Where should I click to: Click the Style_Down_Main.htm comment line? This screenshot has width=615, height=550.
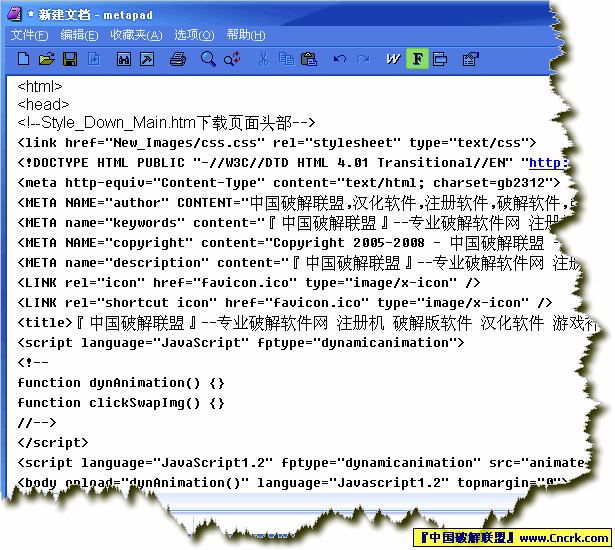point(166,123)
